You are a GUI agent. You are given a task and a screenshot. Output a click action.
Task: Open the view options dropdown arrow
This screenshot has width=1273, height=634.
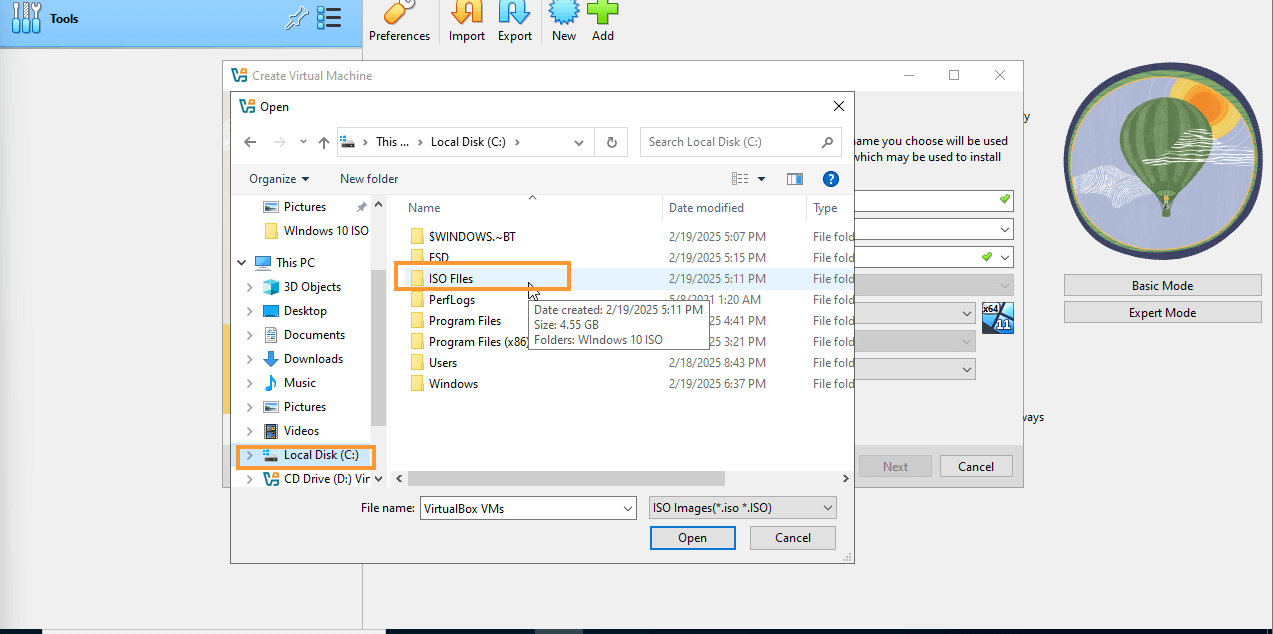click(762, 179)
